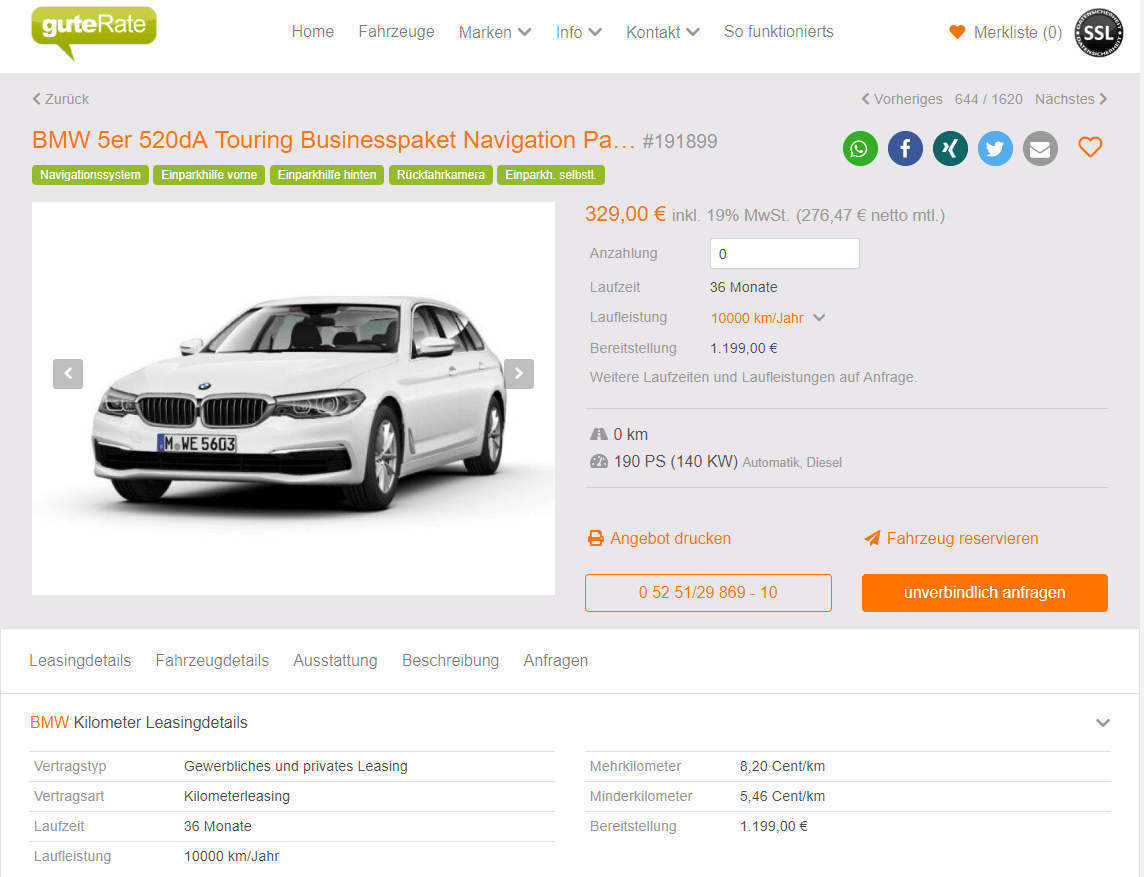
Task: Click the 644 / 1620 position counter
Action: [989, 99]
